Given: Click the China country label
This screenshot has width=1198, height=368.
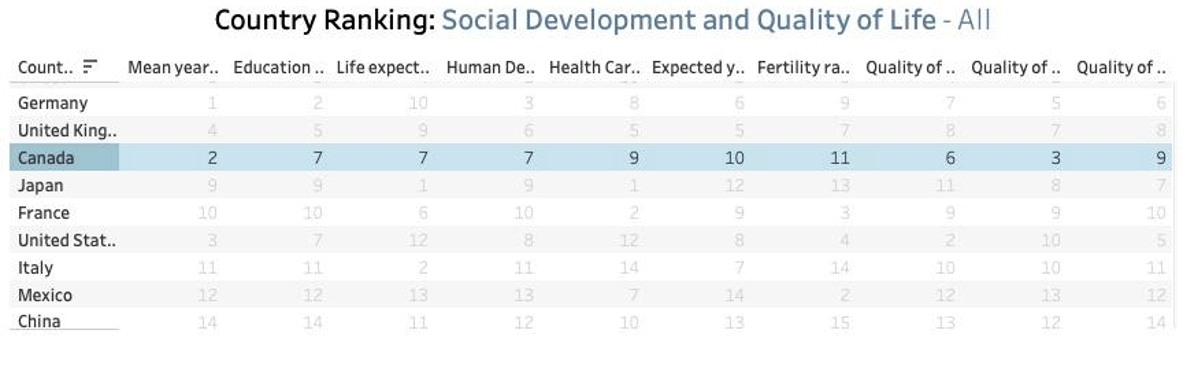Looking at the screenshot, I should (39, 321).
